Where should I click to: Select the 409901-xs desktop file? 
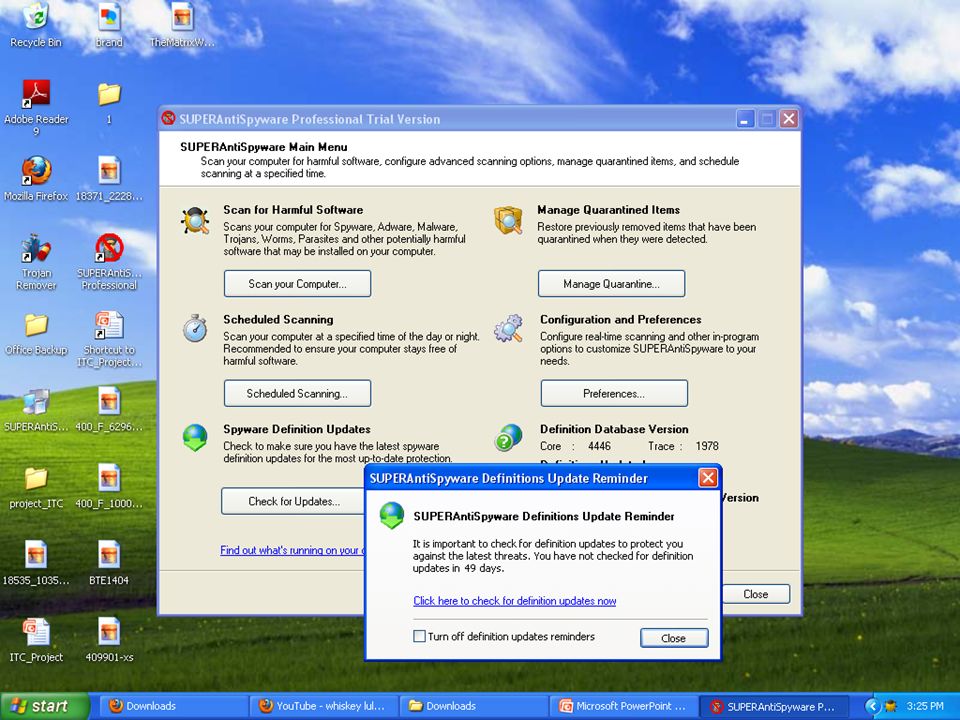point(109,632)
